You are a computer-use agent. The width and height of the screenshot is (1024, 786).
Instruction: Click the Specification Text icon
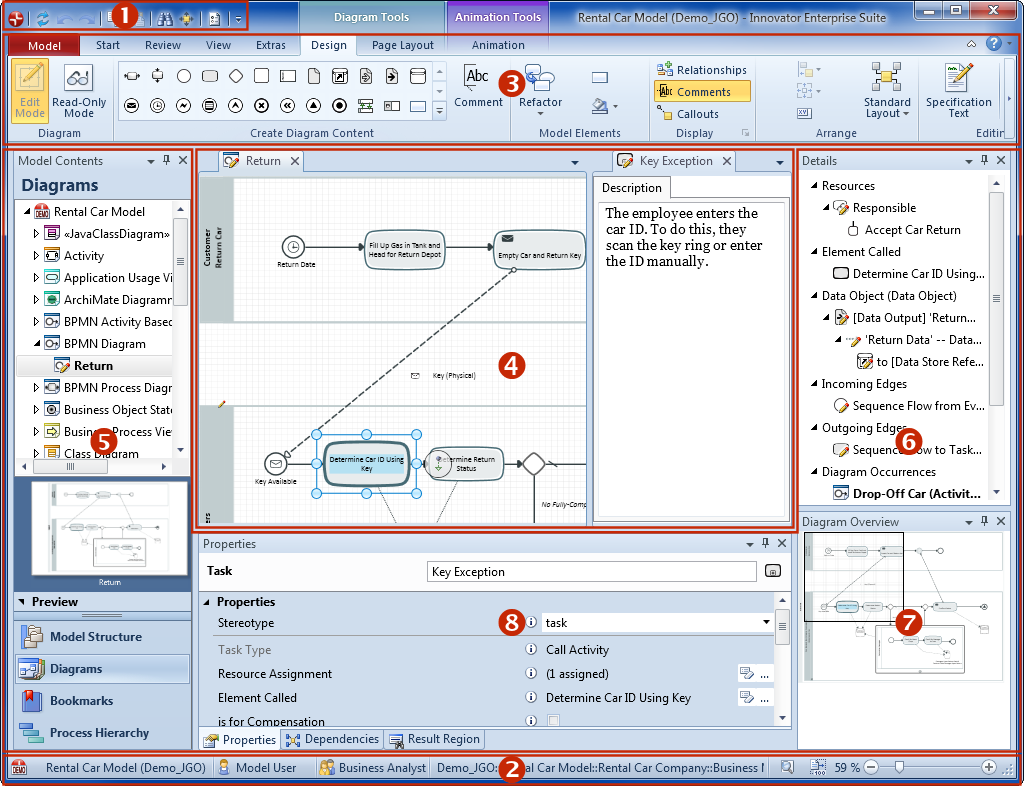(x=958, y=89)
